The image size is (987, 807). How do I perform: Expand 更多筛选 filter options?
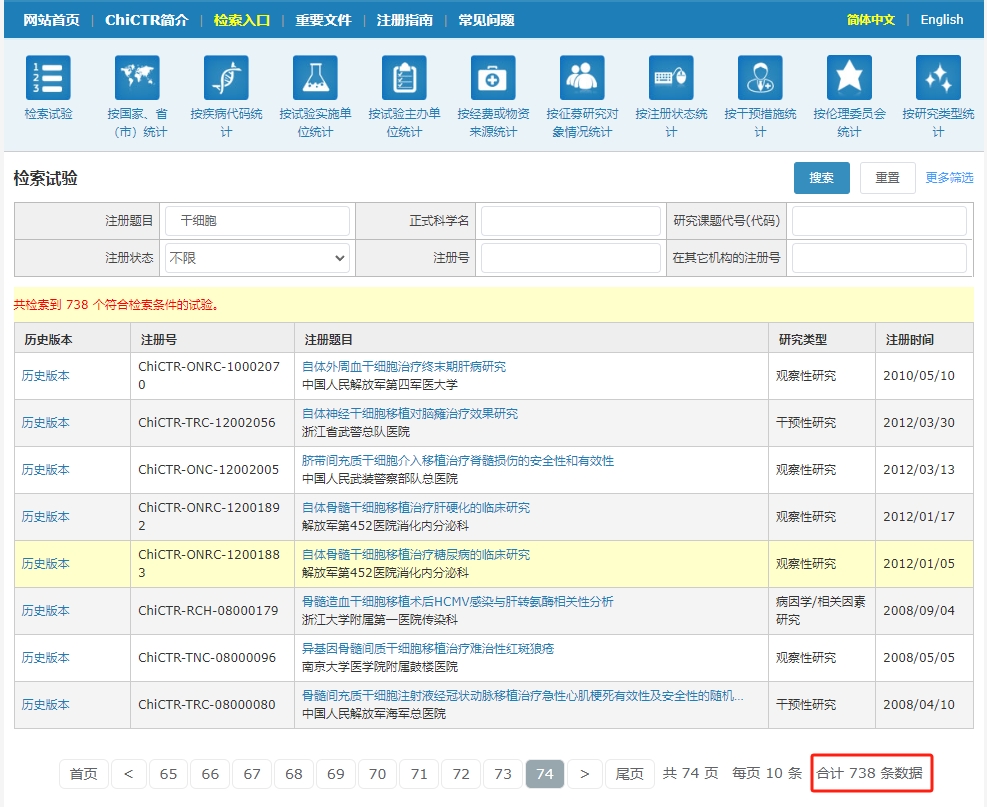[949, 178]
